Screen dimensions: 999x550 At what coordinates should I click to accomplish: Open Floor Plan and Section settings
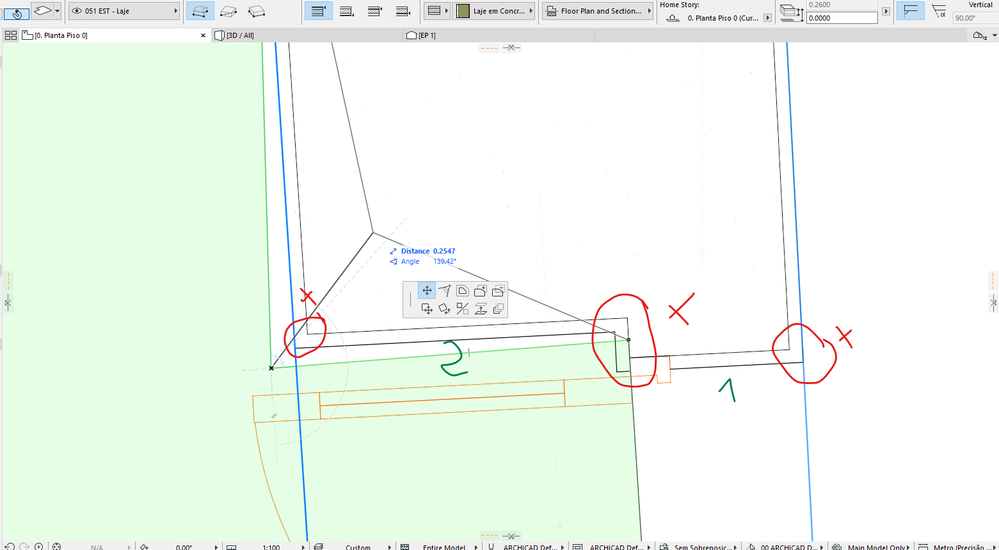click(598, 11)
